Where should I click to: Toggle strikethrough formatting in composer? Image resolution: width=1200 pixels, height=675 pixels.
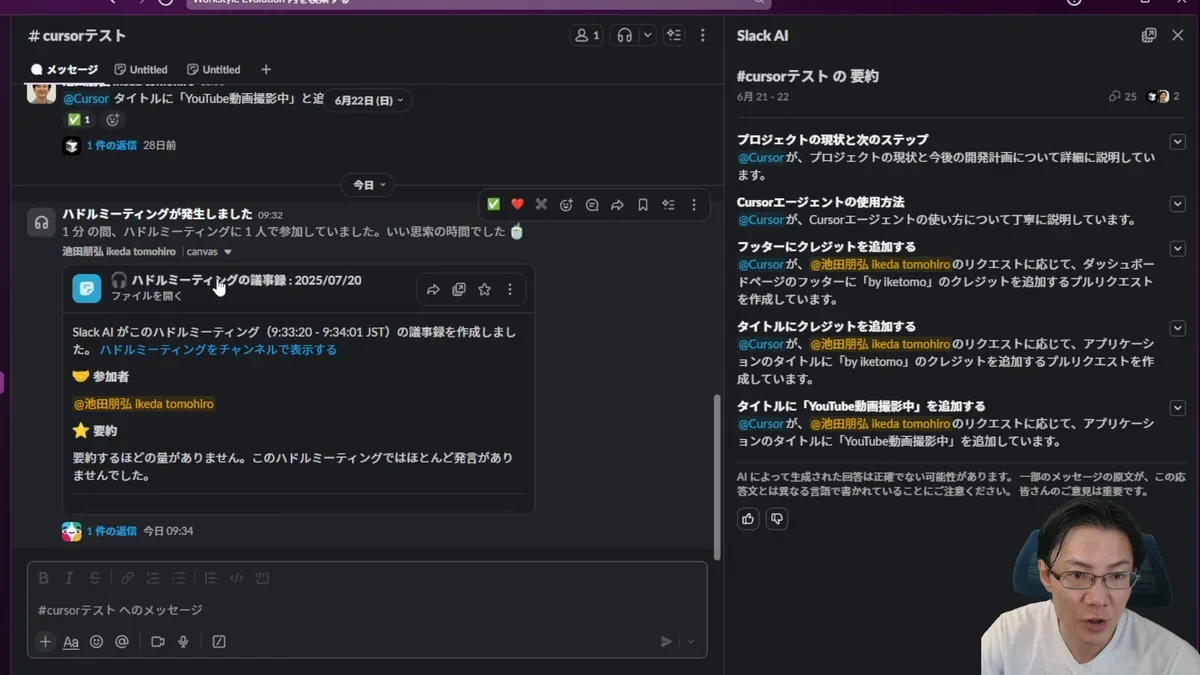[x=95, y=578]
